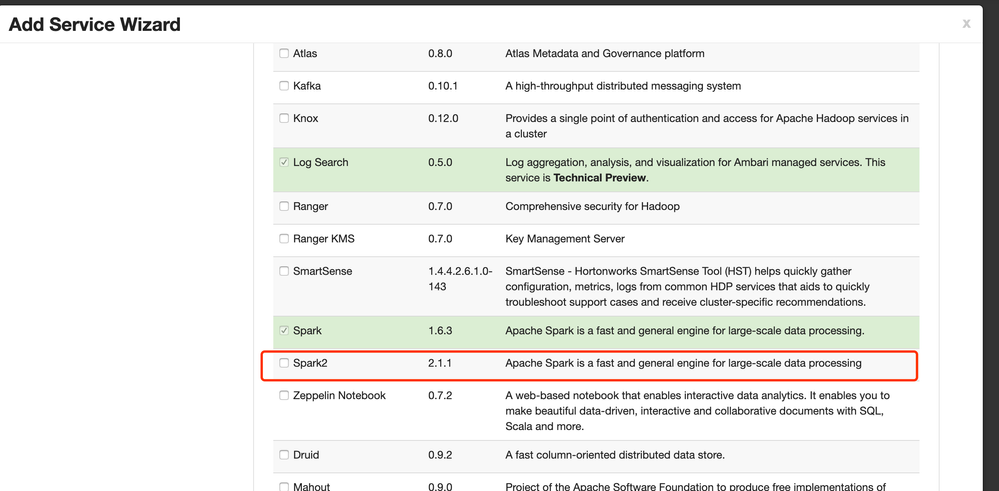Click the Kafka service name
Viewport: 999px width, 491px height.
tap(307, 86)
